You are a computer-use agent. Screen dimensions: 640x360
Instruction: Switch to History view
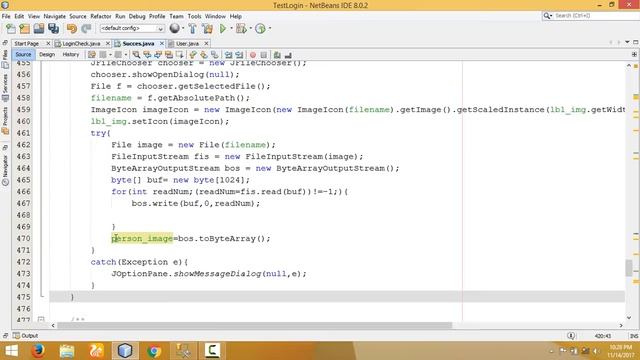(71, 54)
